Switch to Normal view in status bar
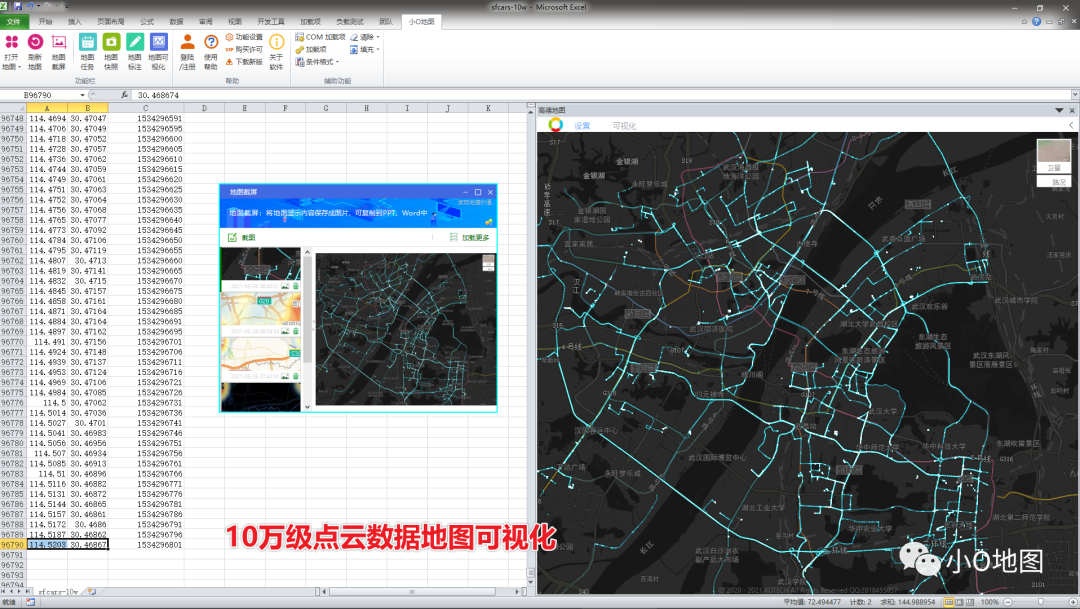The image size is (1080, 609). pos(948,602)
